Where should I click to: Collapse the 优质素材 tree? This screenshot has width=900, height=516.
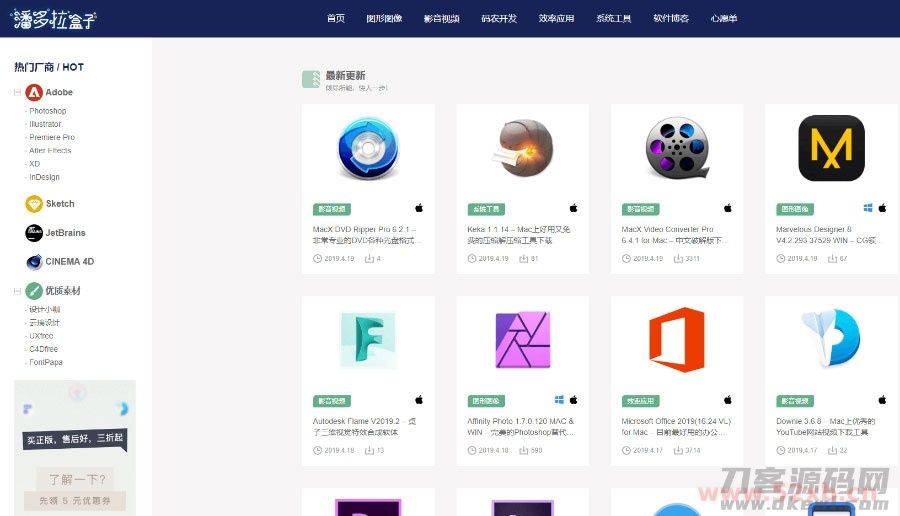17,291
